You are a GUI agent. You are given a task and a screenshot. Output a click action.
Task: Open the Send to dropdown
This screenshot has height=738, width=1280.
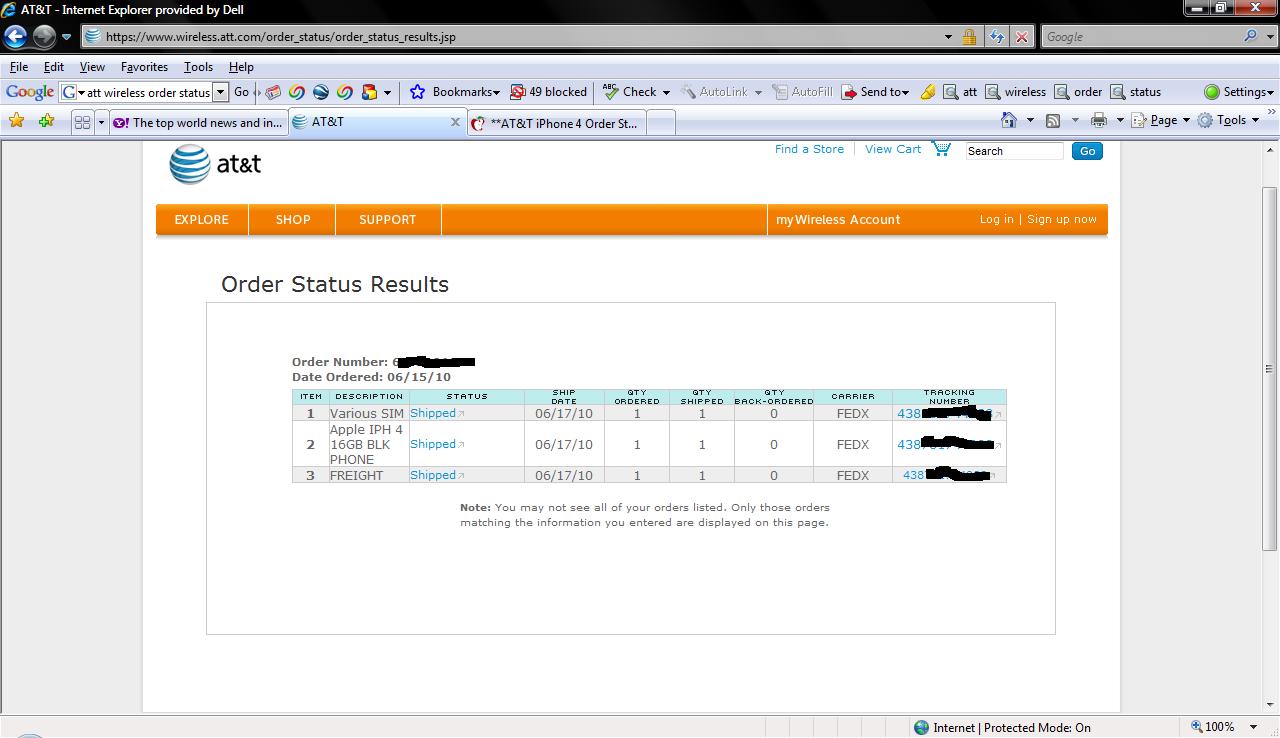tap(875, 92)
